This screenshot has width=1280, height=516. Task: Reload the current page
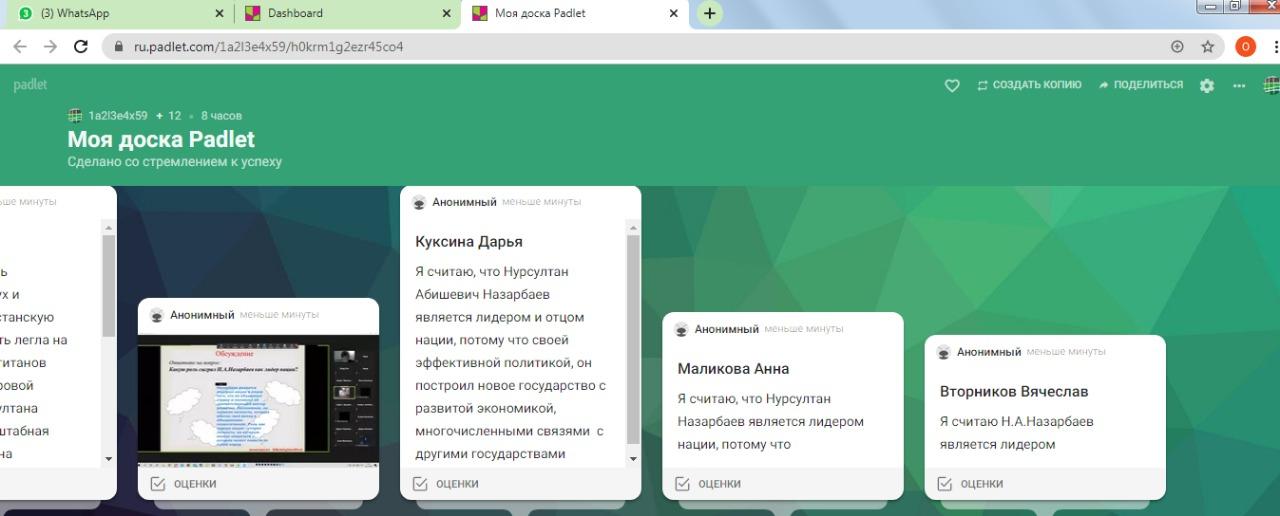click(81, 47)
